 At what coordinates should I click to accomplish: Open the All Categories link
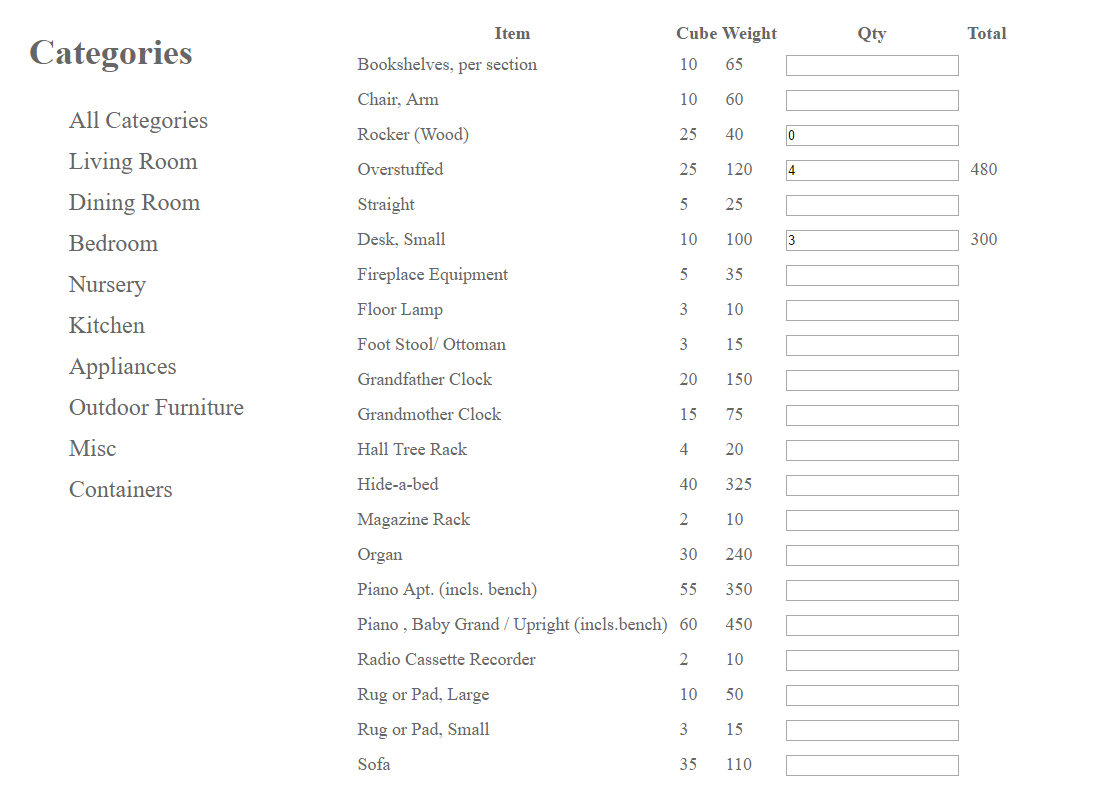(138, 121)
